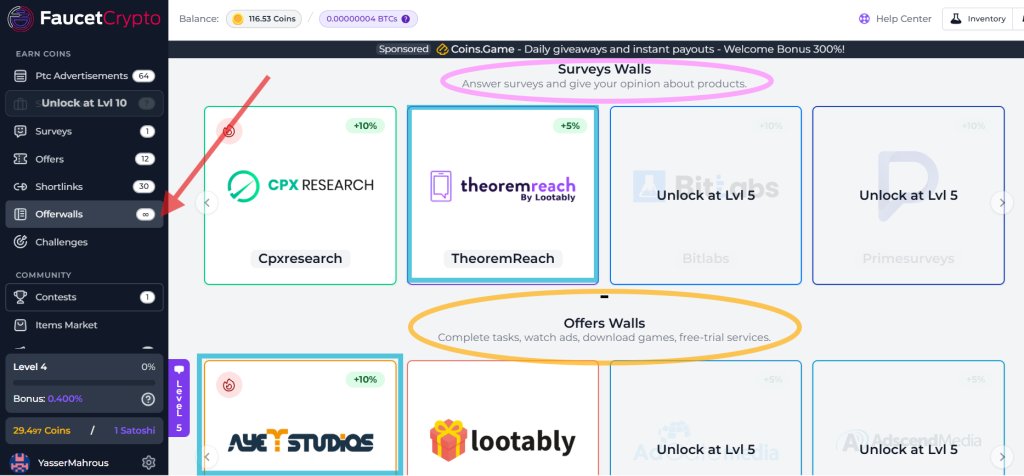1024x476 pixels.
Task: Click the 64 badge on Ptc Advertisements
Action: coord(144,76)
